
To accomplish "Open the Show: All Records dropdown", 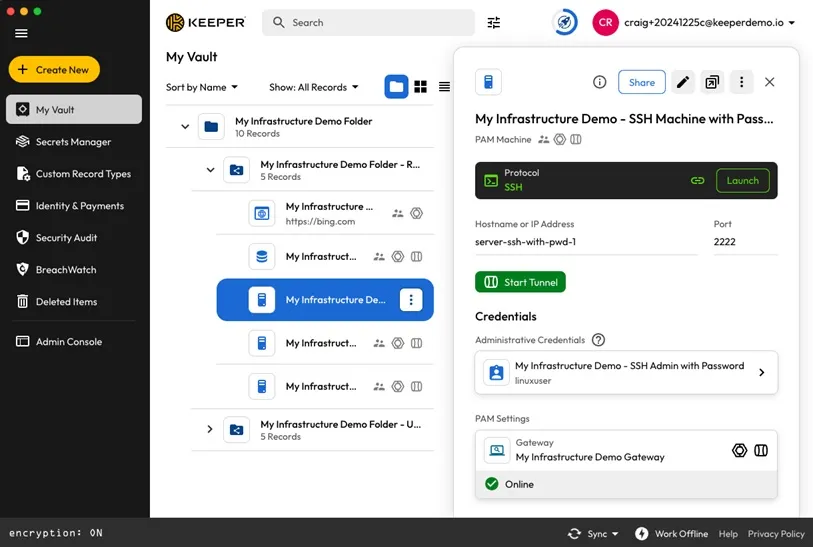I will [313, 87].
